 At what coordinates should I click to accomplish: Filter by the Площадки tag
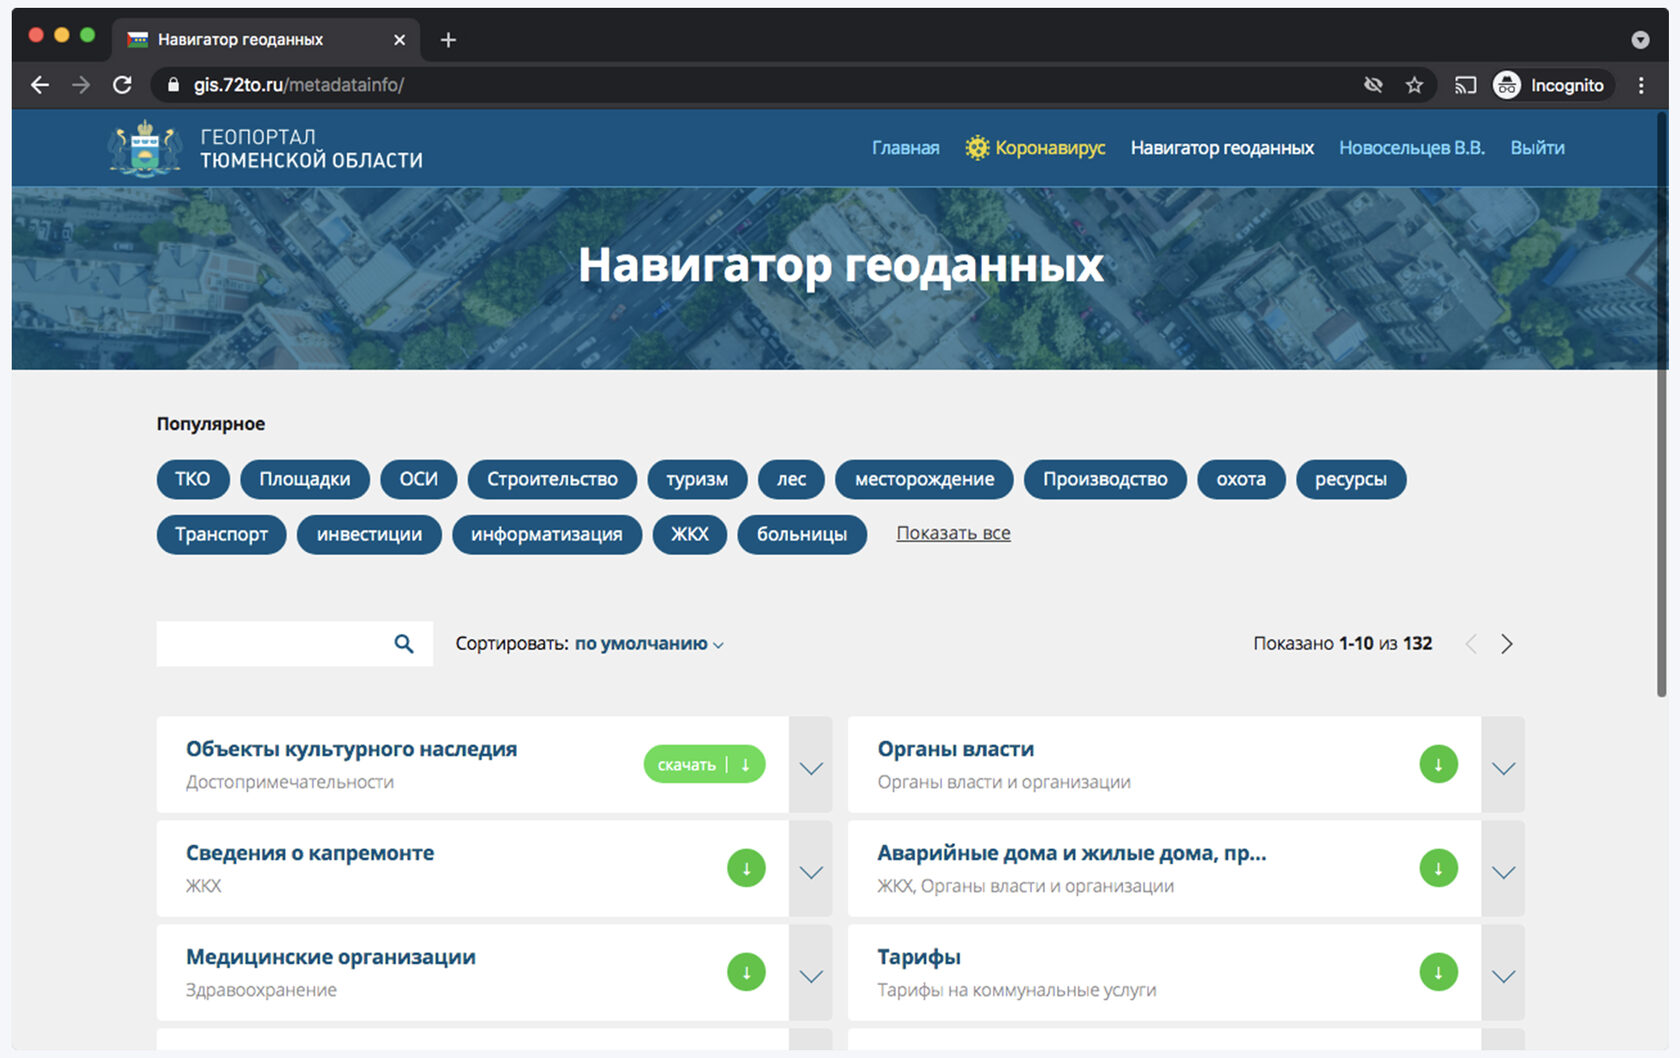coord(305,479)
